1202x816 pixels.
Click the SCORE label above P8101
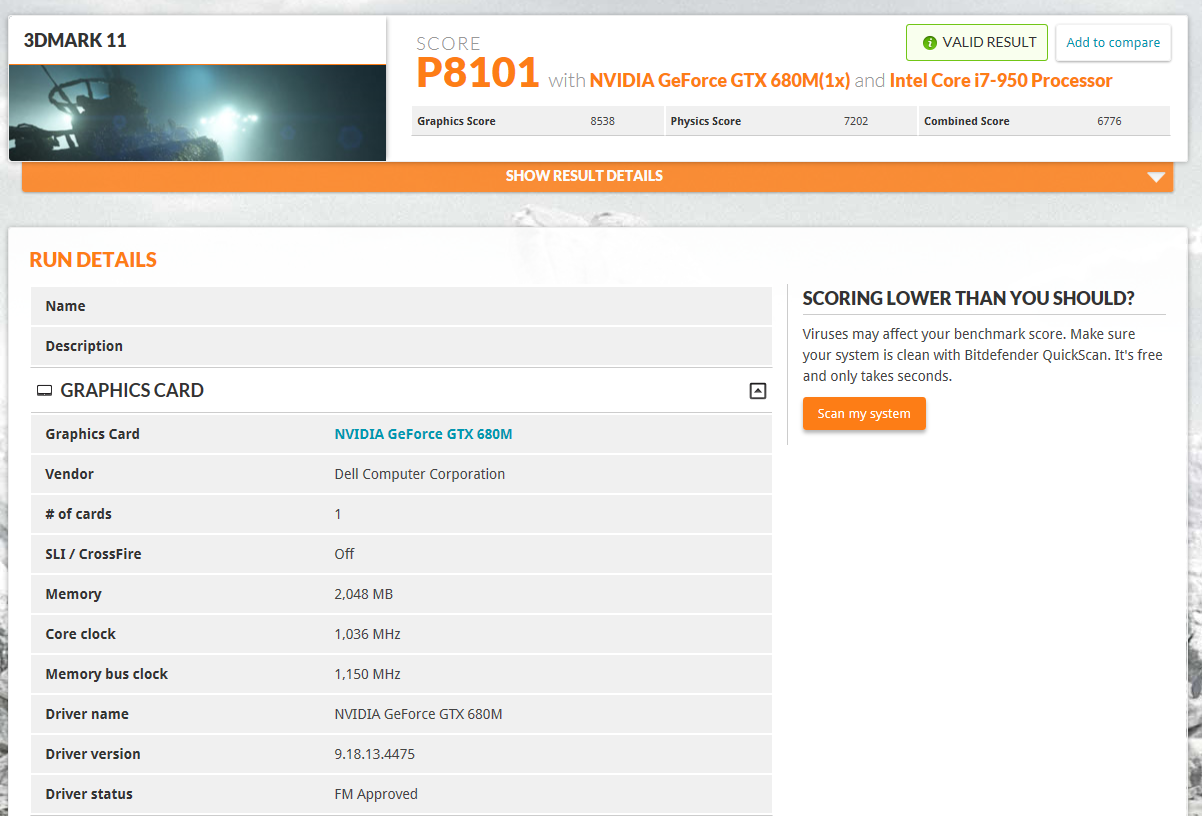click(448, 44)
